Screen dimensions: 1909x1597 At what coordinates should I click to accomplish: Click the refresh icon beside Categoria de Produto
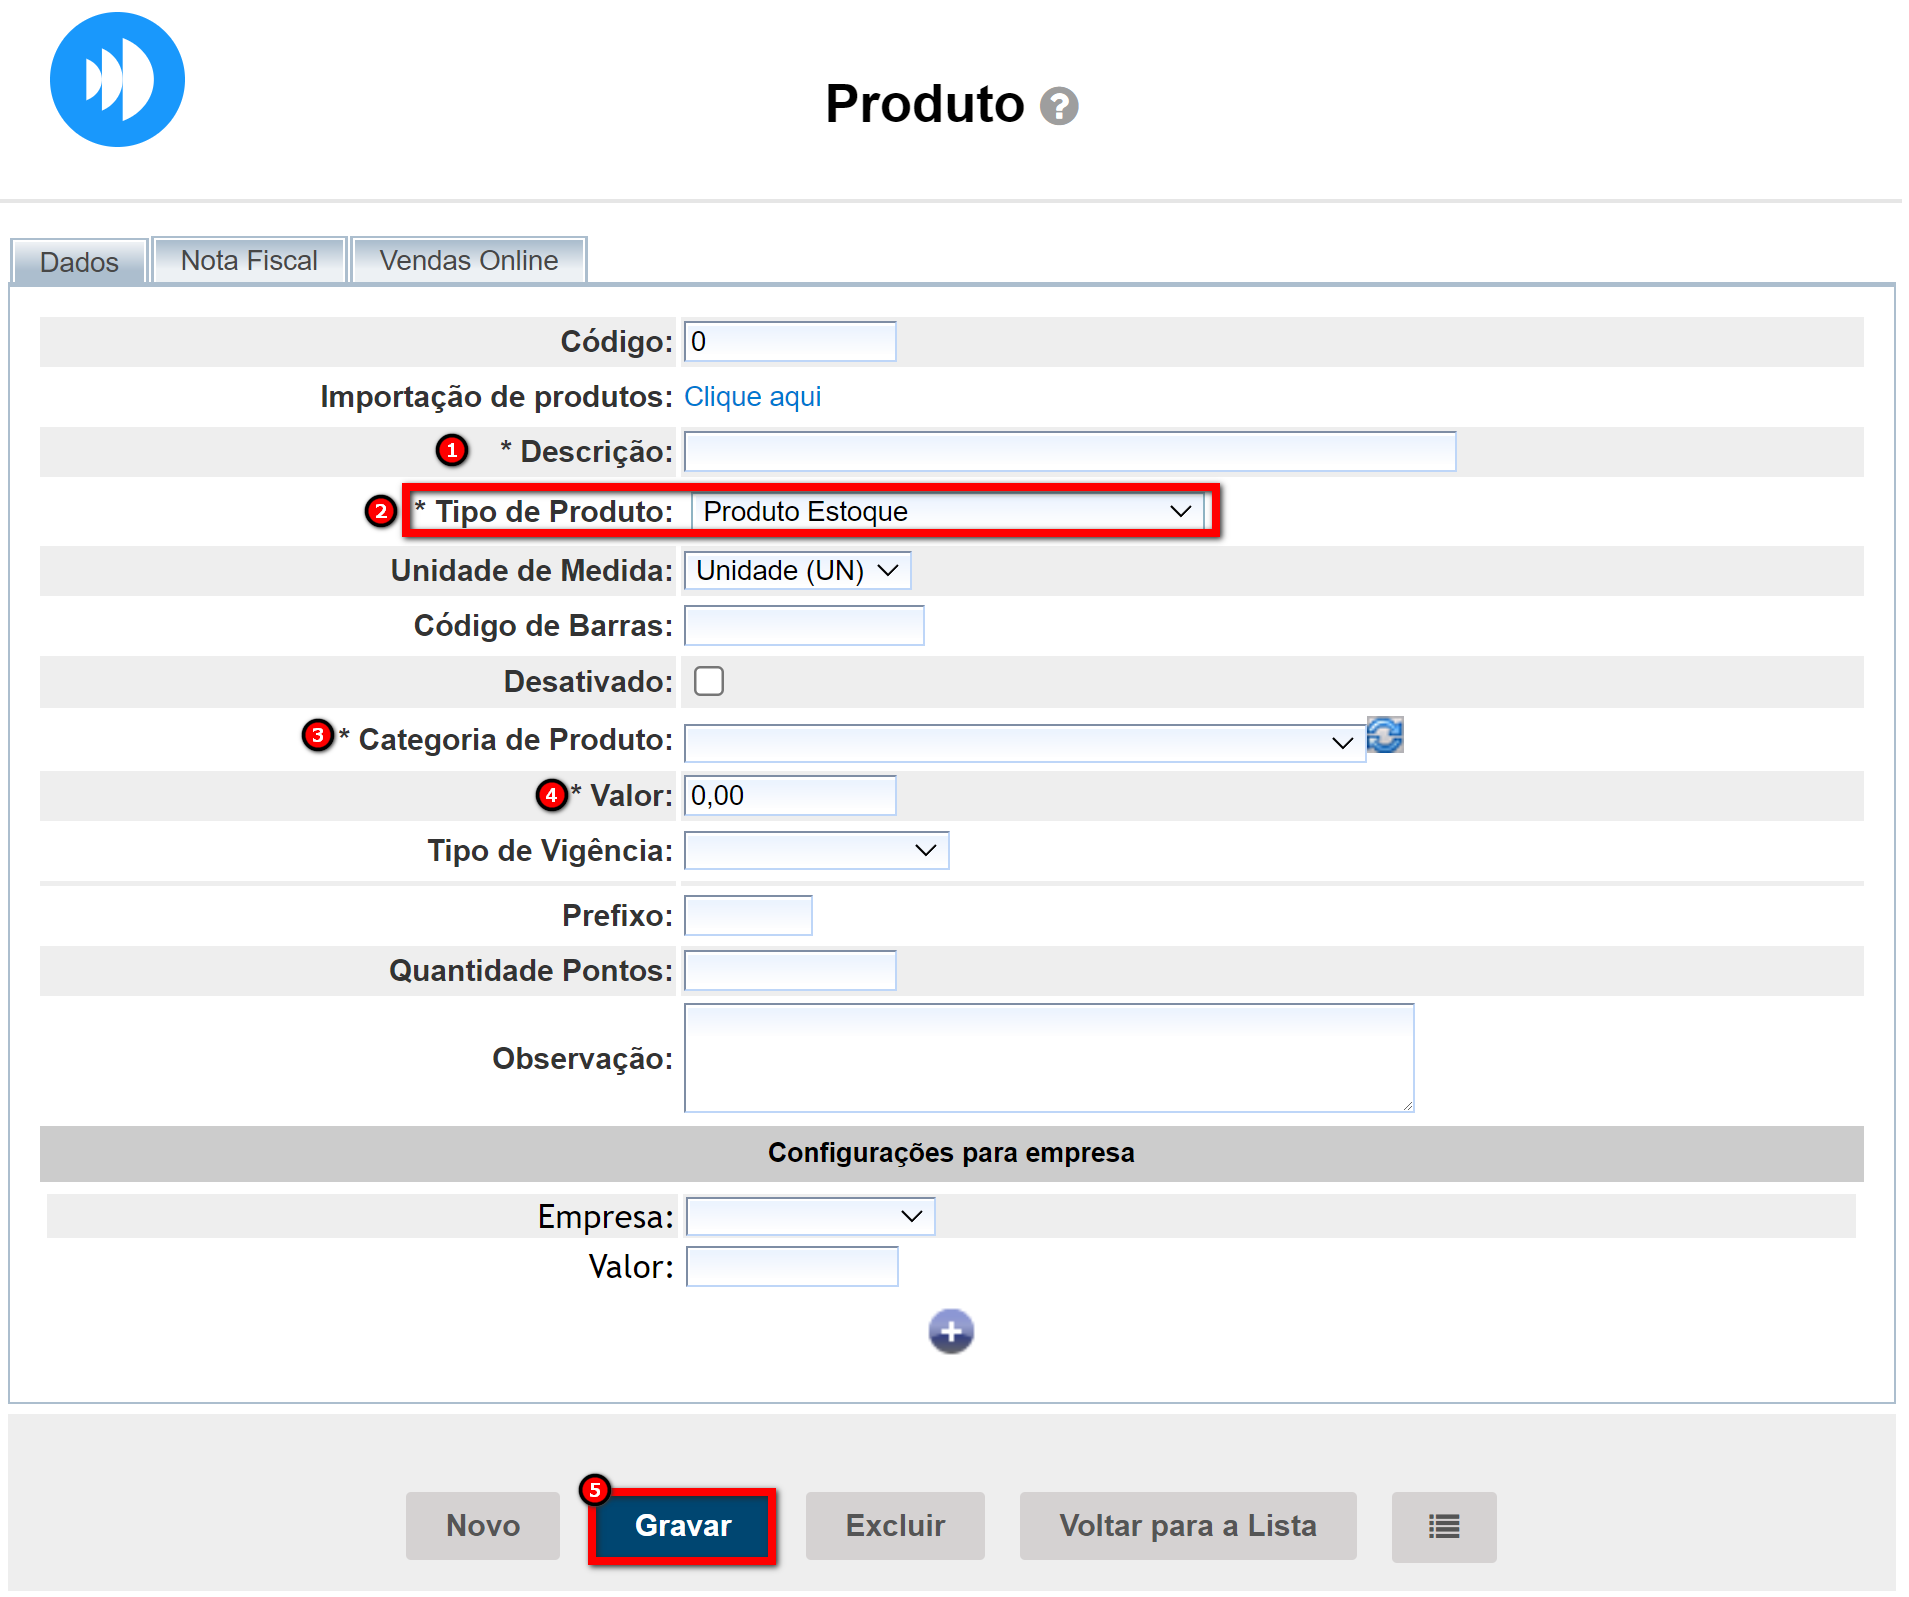(x=1384, y=736)
